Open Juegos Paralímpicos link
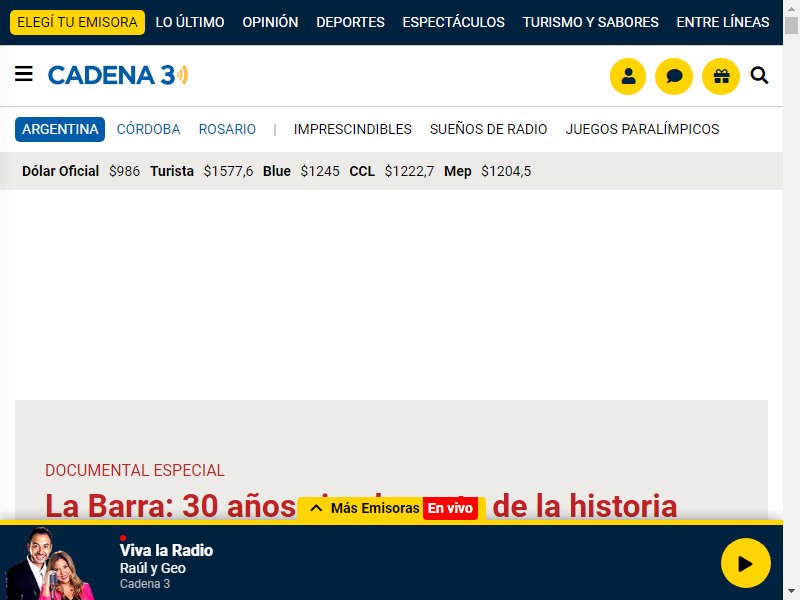Image resolution: width=800 pixels, height=600 pixels. [x=642, y=129]
